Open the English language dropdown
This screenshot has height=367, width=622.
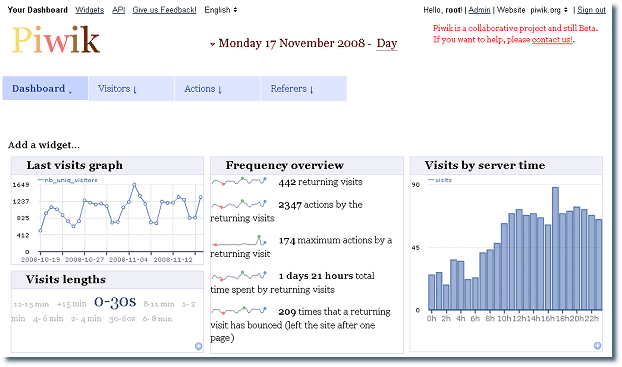221,10
